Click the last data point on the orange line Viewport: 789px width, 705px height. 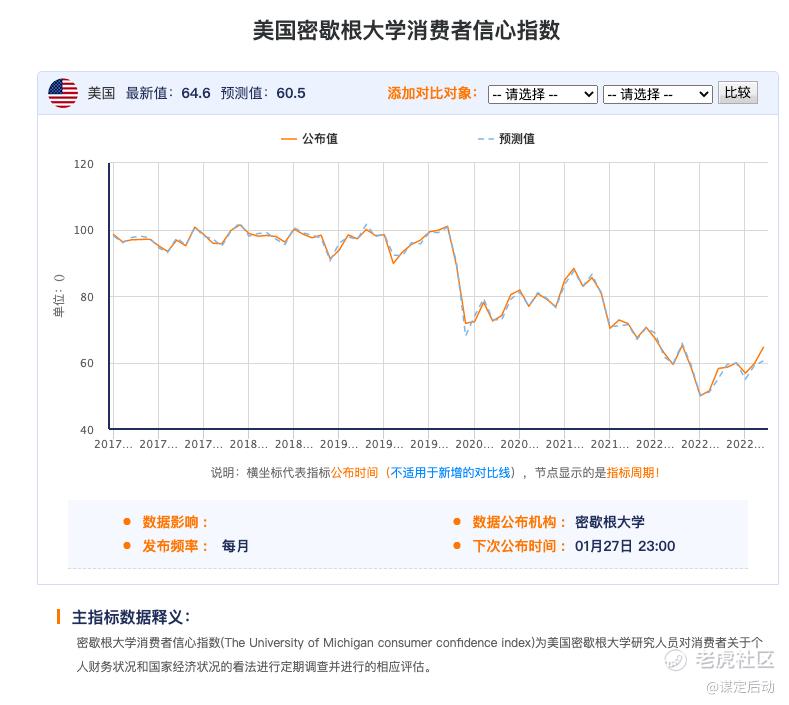(763, 347)
